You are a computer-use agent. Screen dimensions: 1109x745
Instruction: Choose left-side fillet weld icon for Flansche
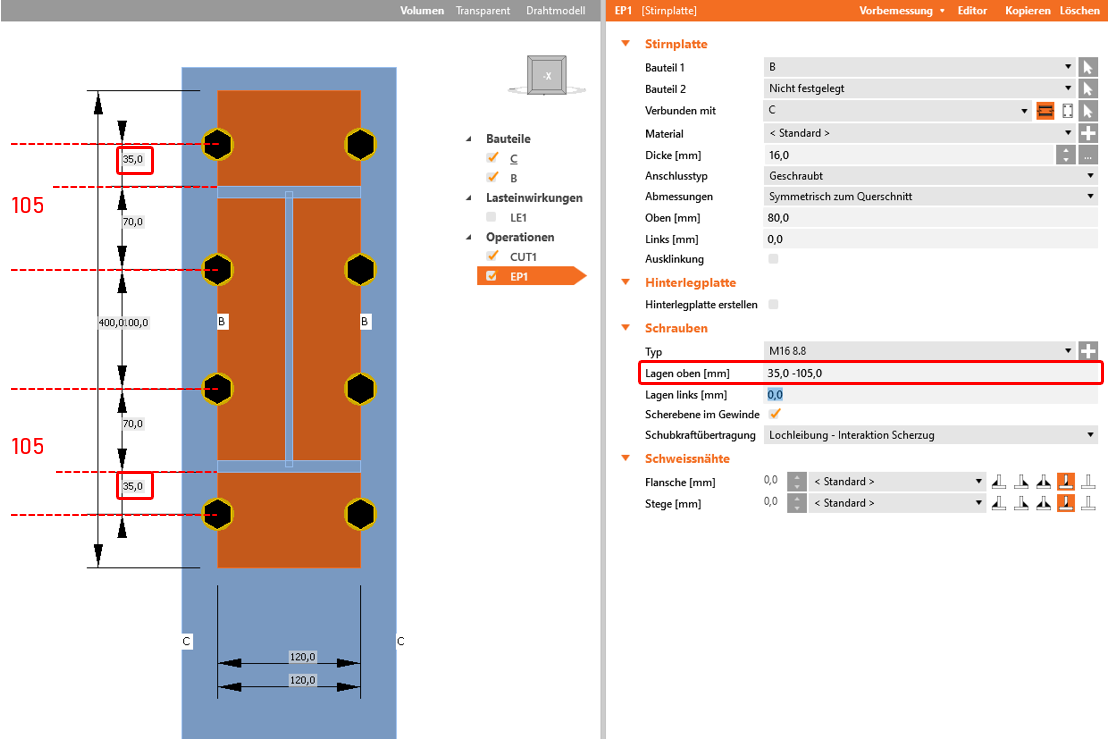point(999,482)
